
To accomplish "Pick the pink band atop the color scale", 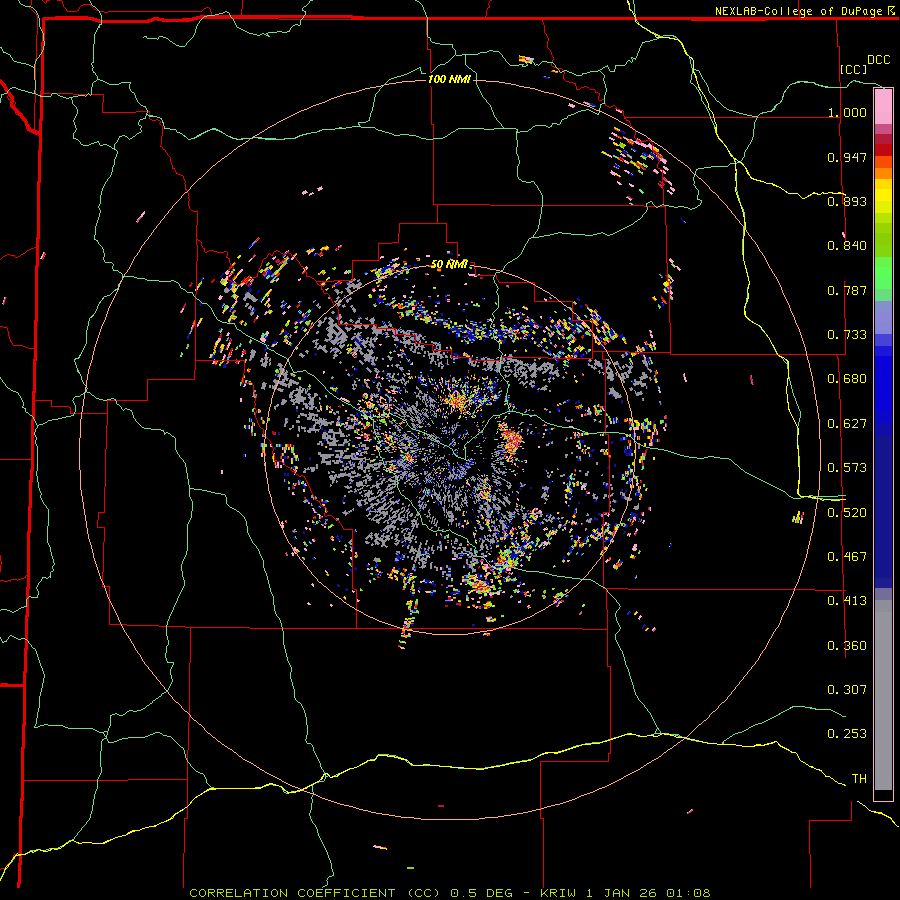I will [x=883, y=106].
